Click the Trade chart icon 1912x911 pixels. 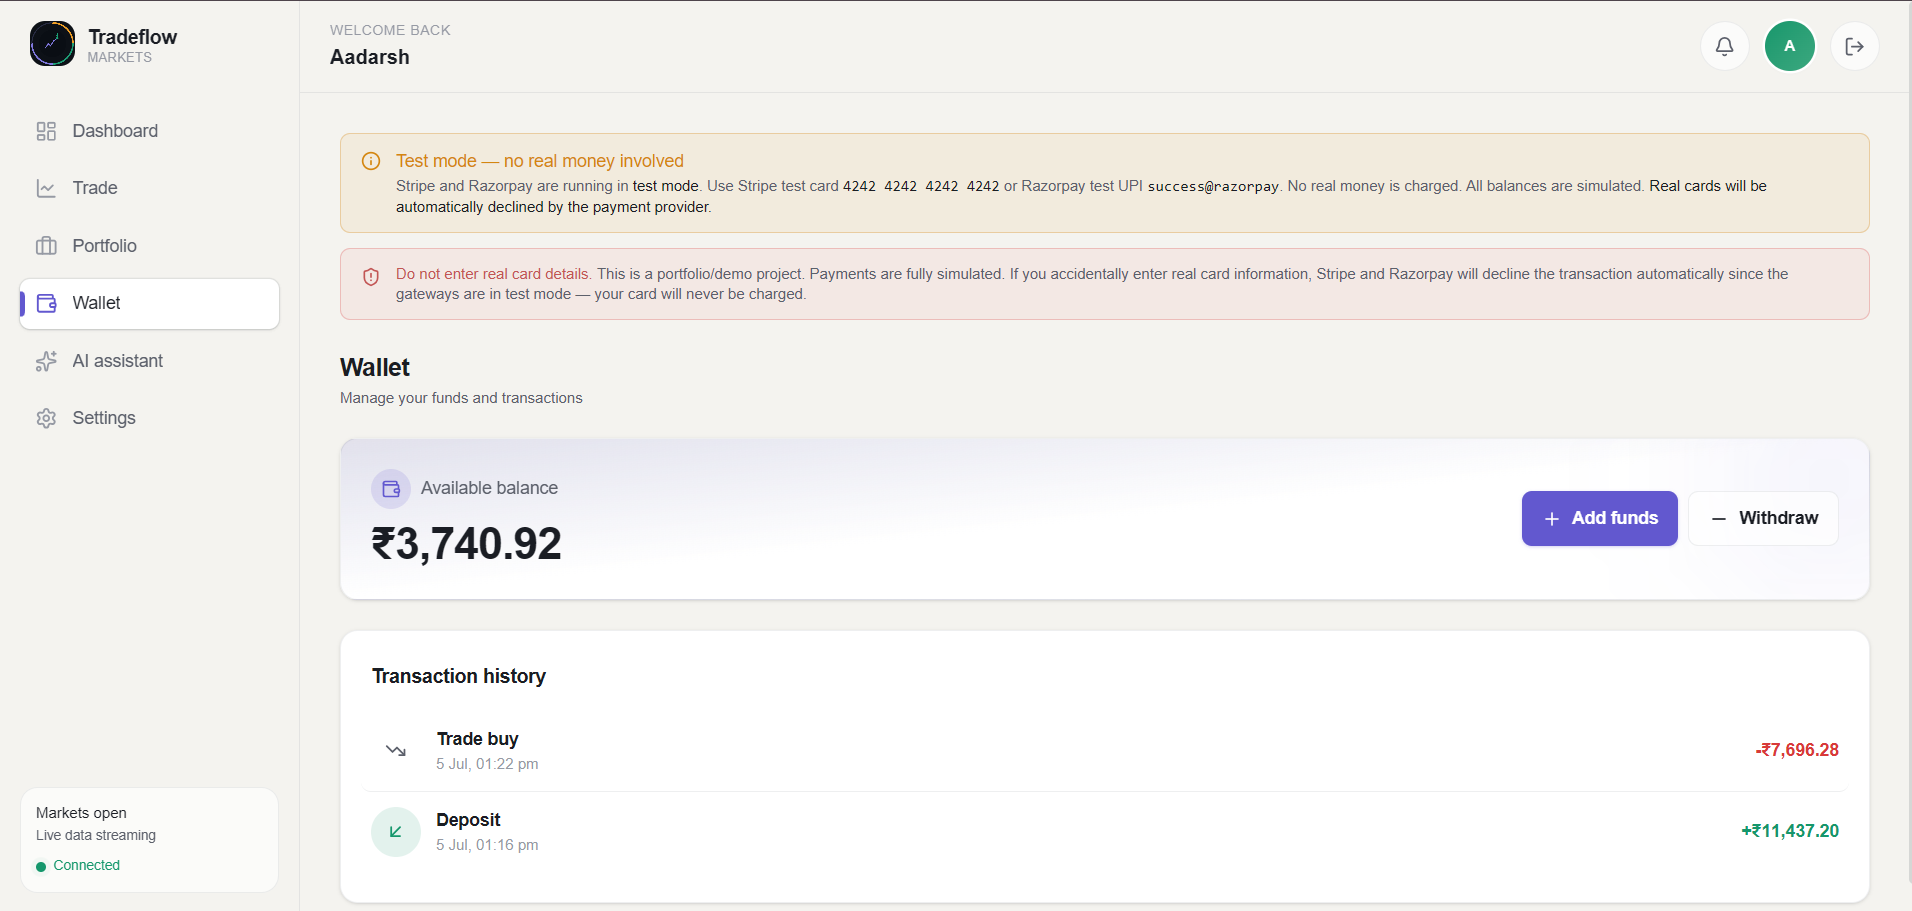(x=46, y=188)
